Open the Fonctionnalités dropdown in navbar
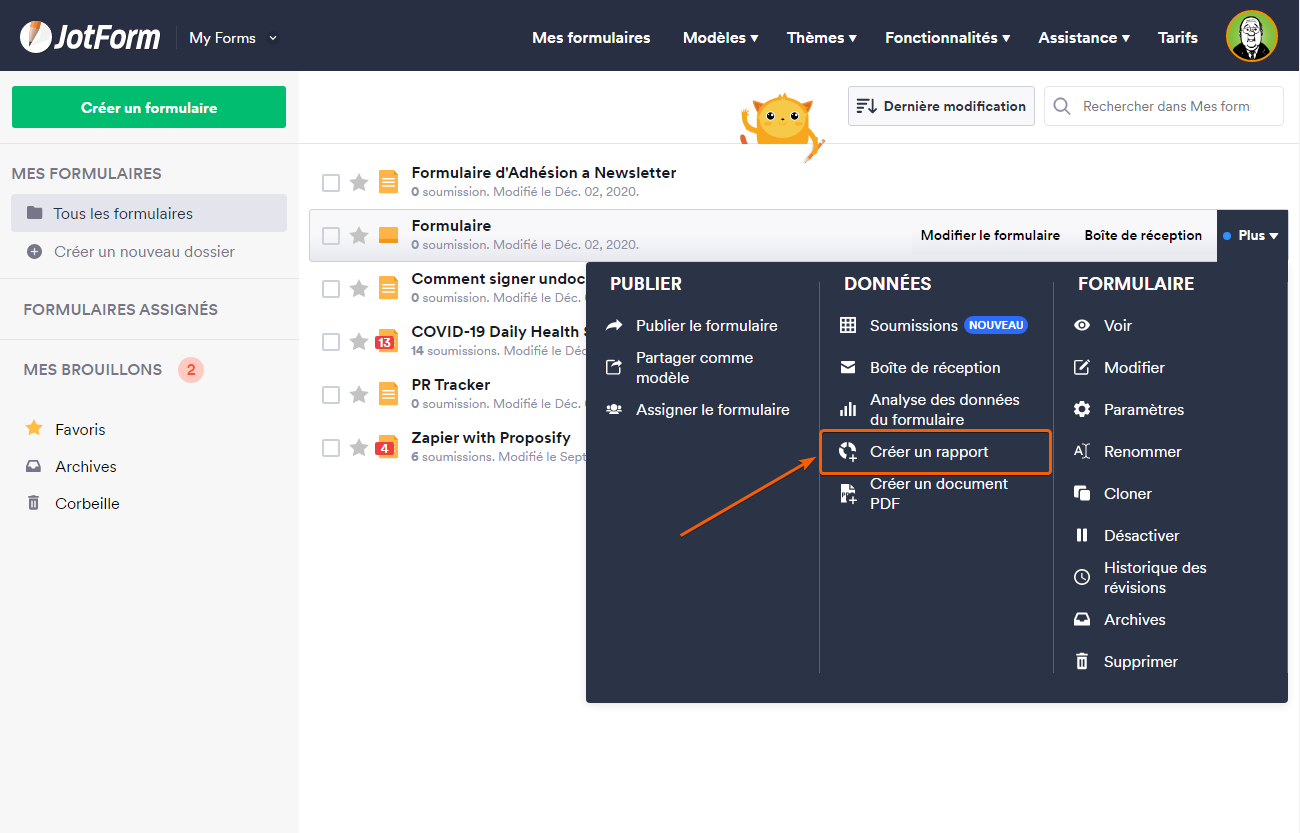The height and width of the screenshot is (833, 1300). [x=947, y=38]
